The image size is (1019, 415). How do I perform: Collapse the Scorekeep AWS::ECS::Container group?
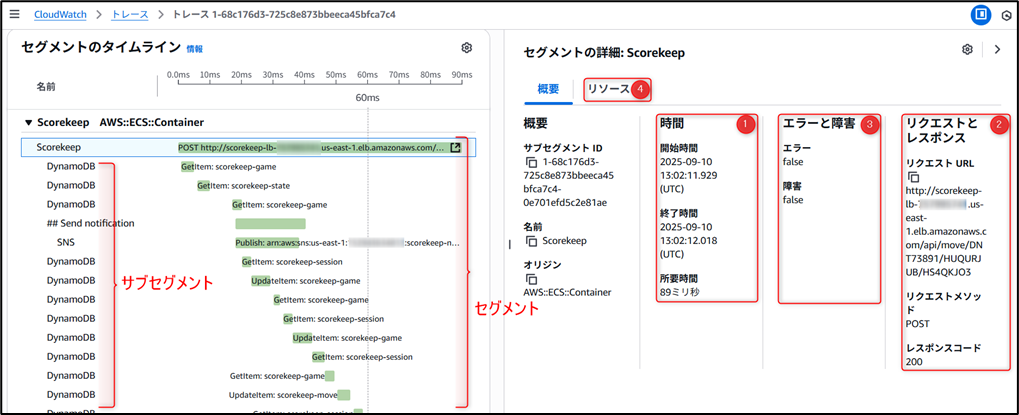28,123
